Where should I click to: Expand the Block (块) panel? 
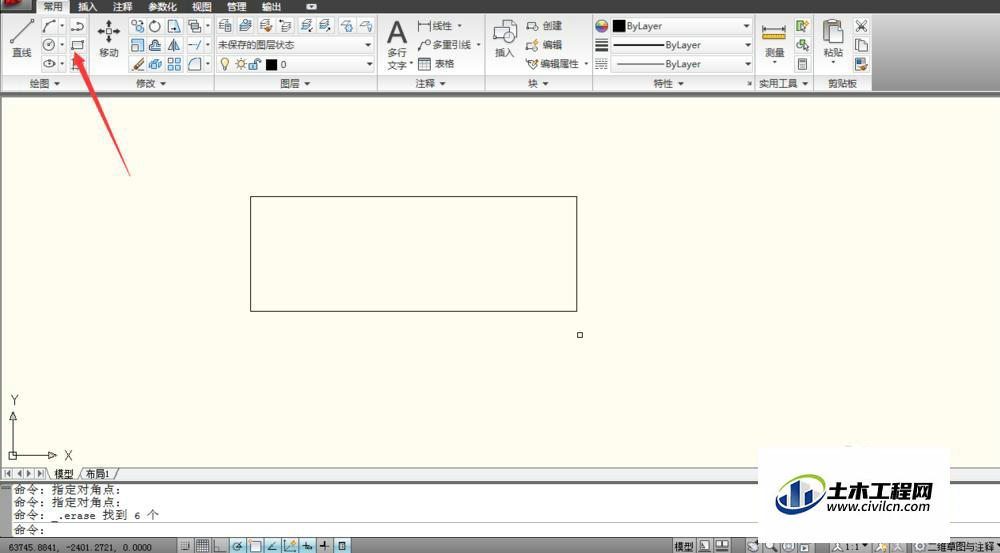[538, 84]
